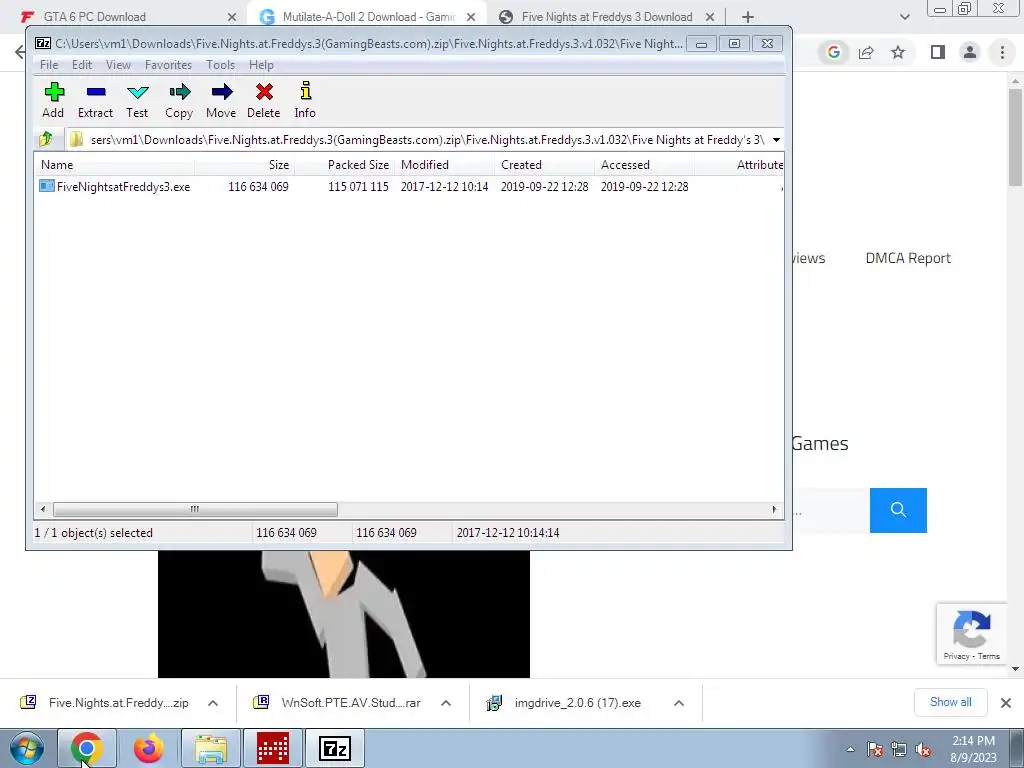This screenshot has width=1024, height=768.
Task: Close the Five Nights at Freddys 3 tab
Action: point(710,17)
